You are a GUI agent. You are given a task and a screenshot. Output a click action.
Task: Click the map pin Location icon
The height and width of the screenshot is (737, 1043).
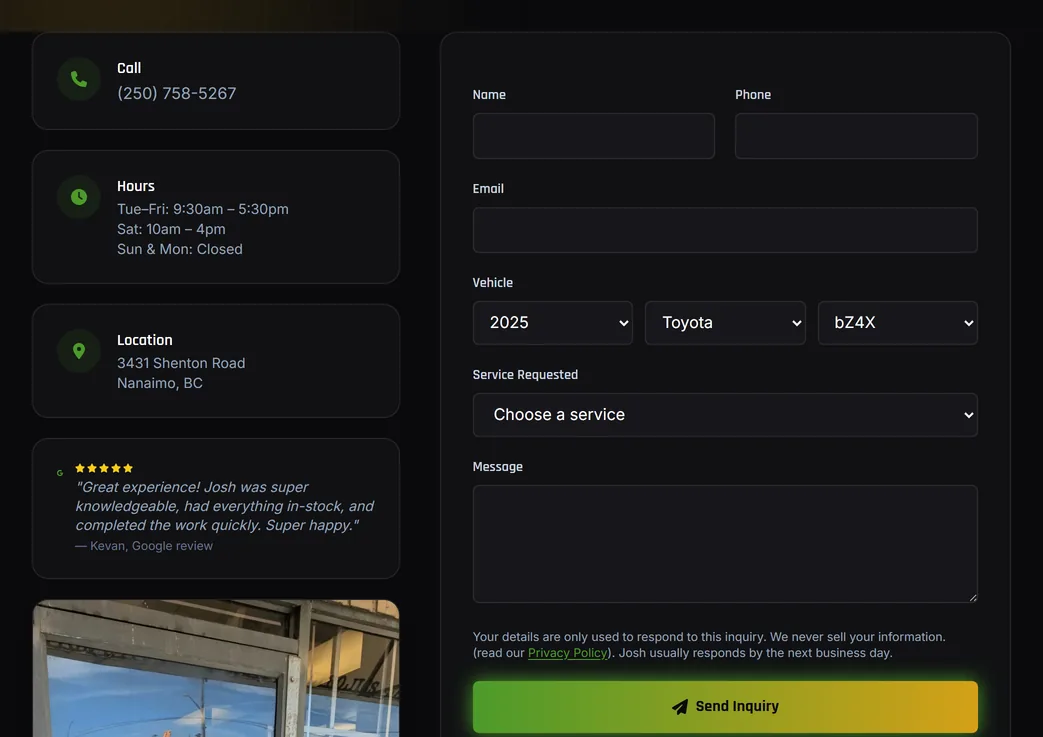tap(78, 351)
